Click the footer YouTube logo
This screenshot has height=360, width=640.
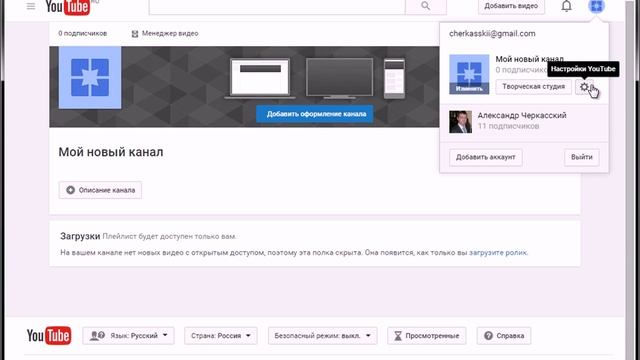pos(49,336)
